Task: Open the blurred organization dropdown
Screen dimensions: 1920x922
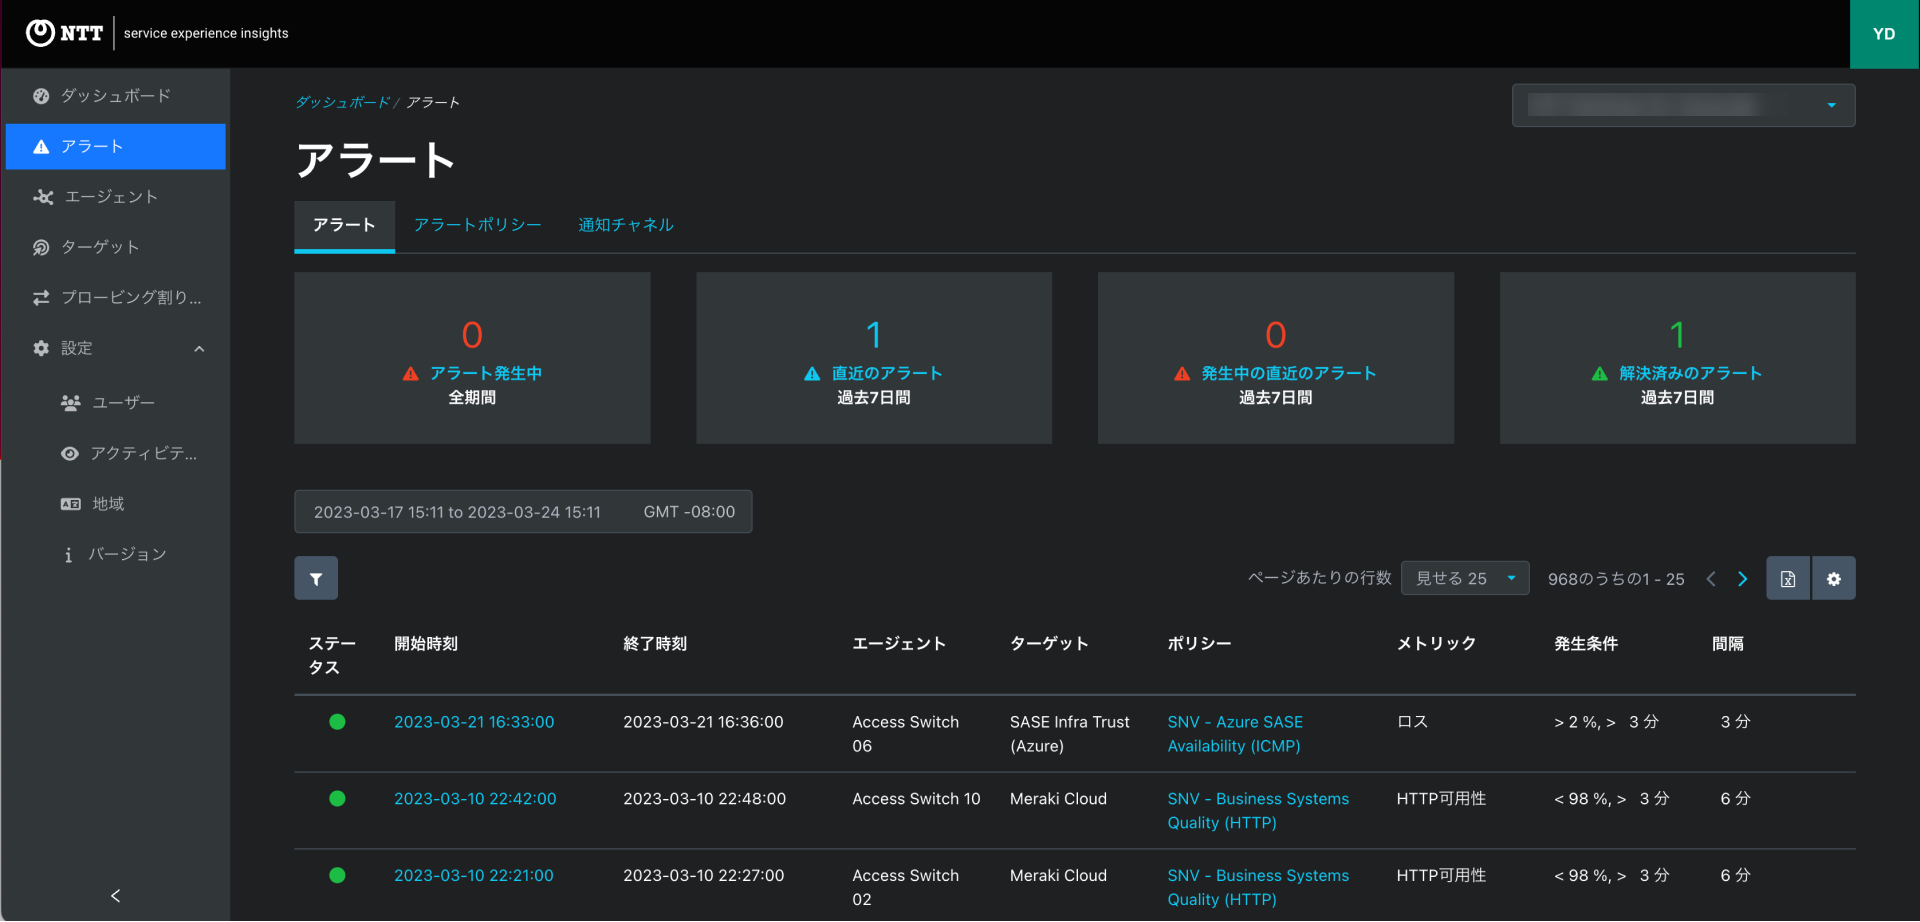Action: (1683, 105)
